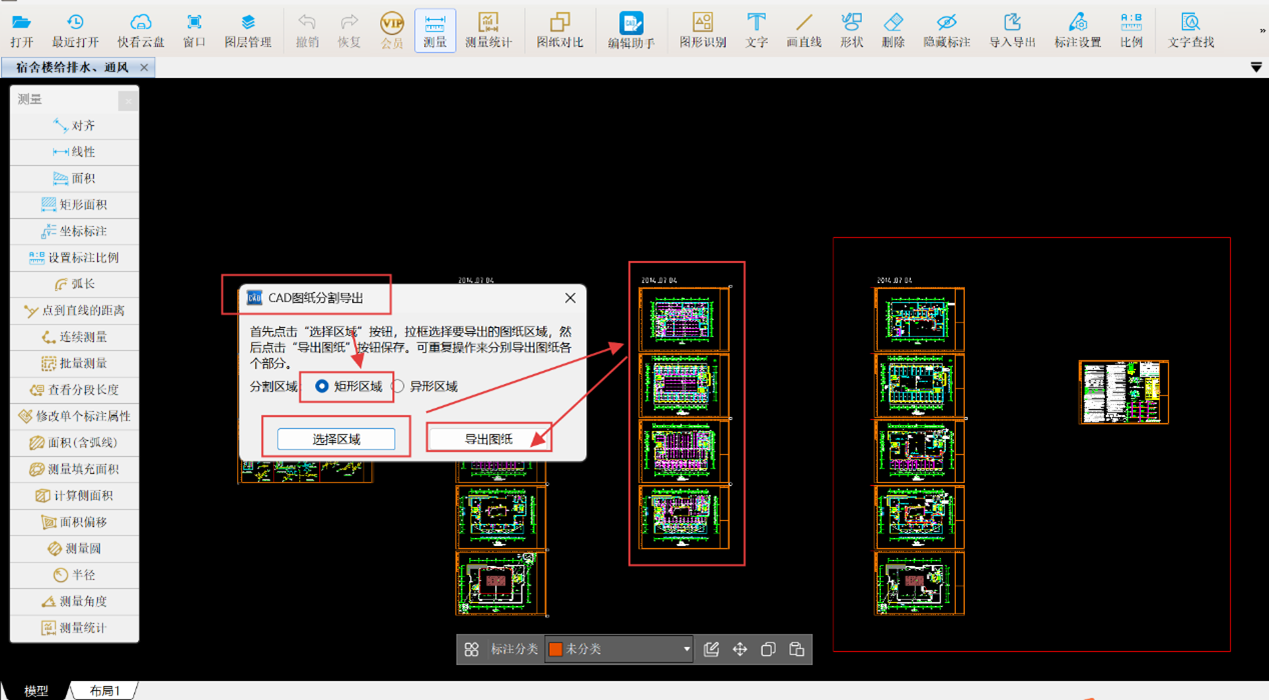Close the 宿舍楼给排水 document tab

pyautogui.click(x=144, y=67)
